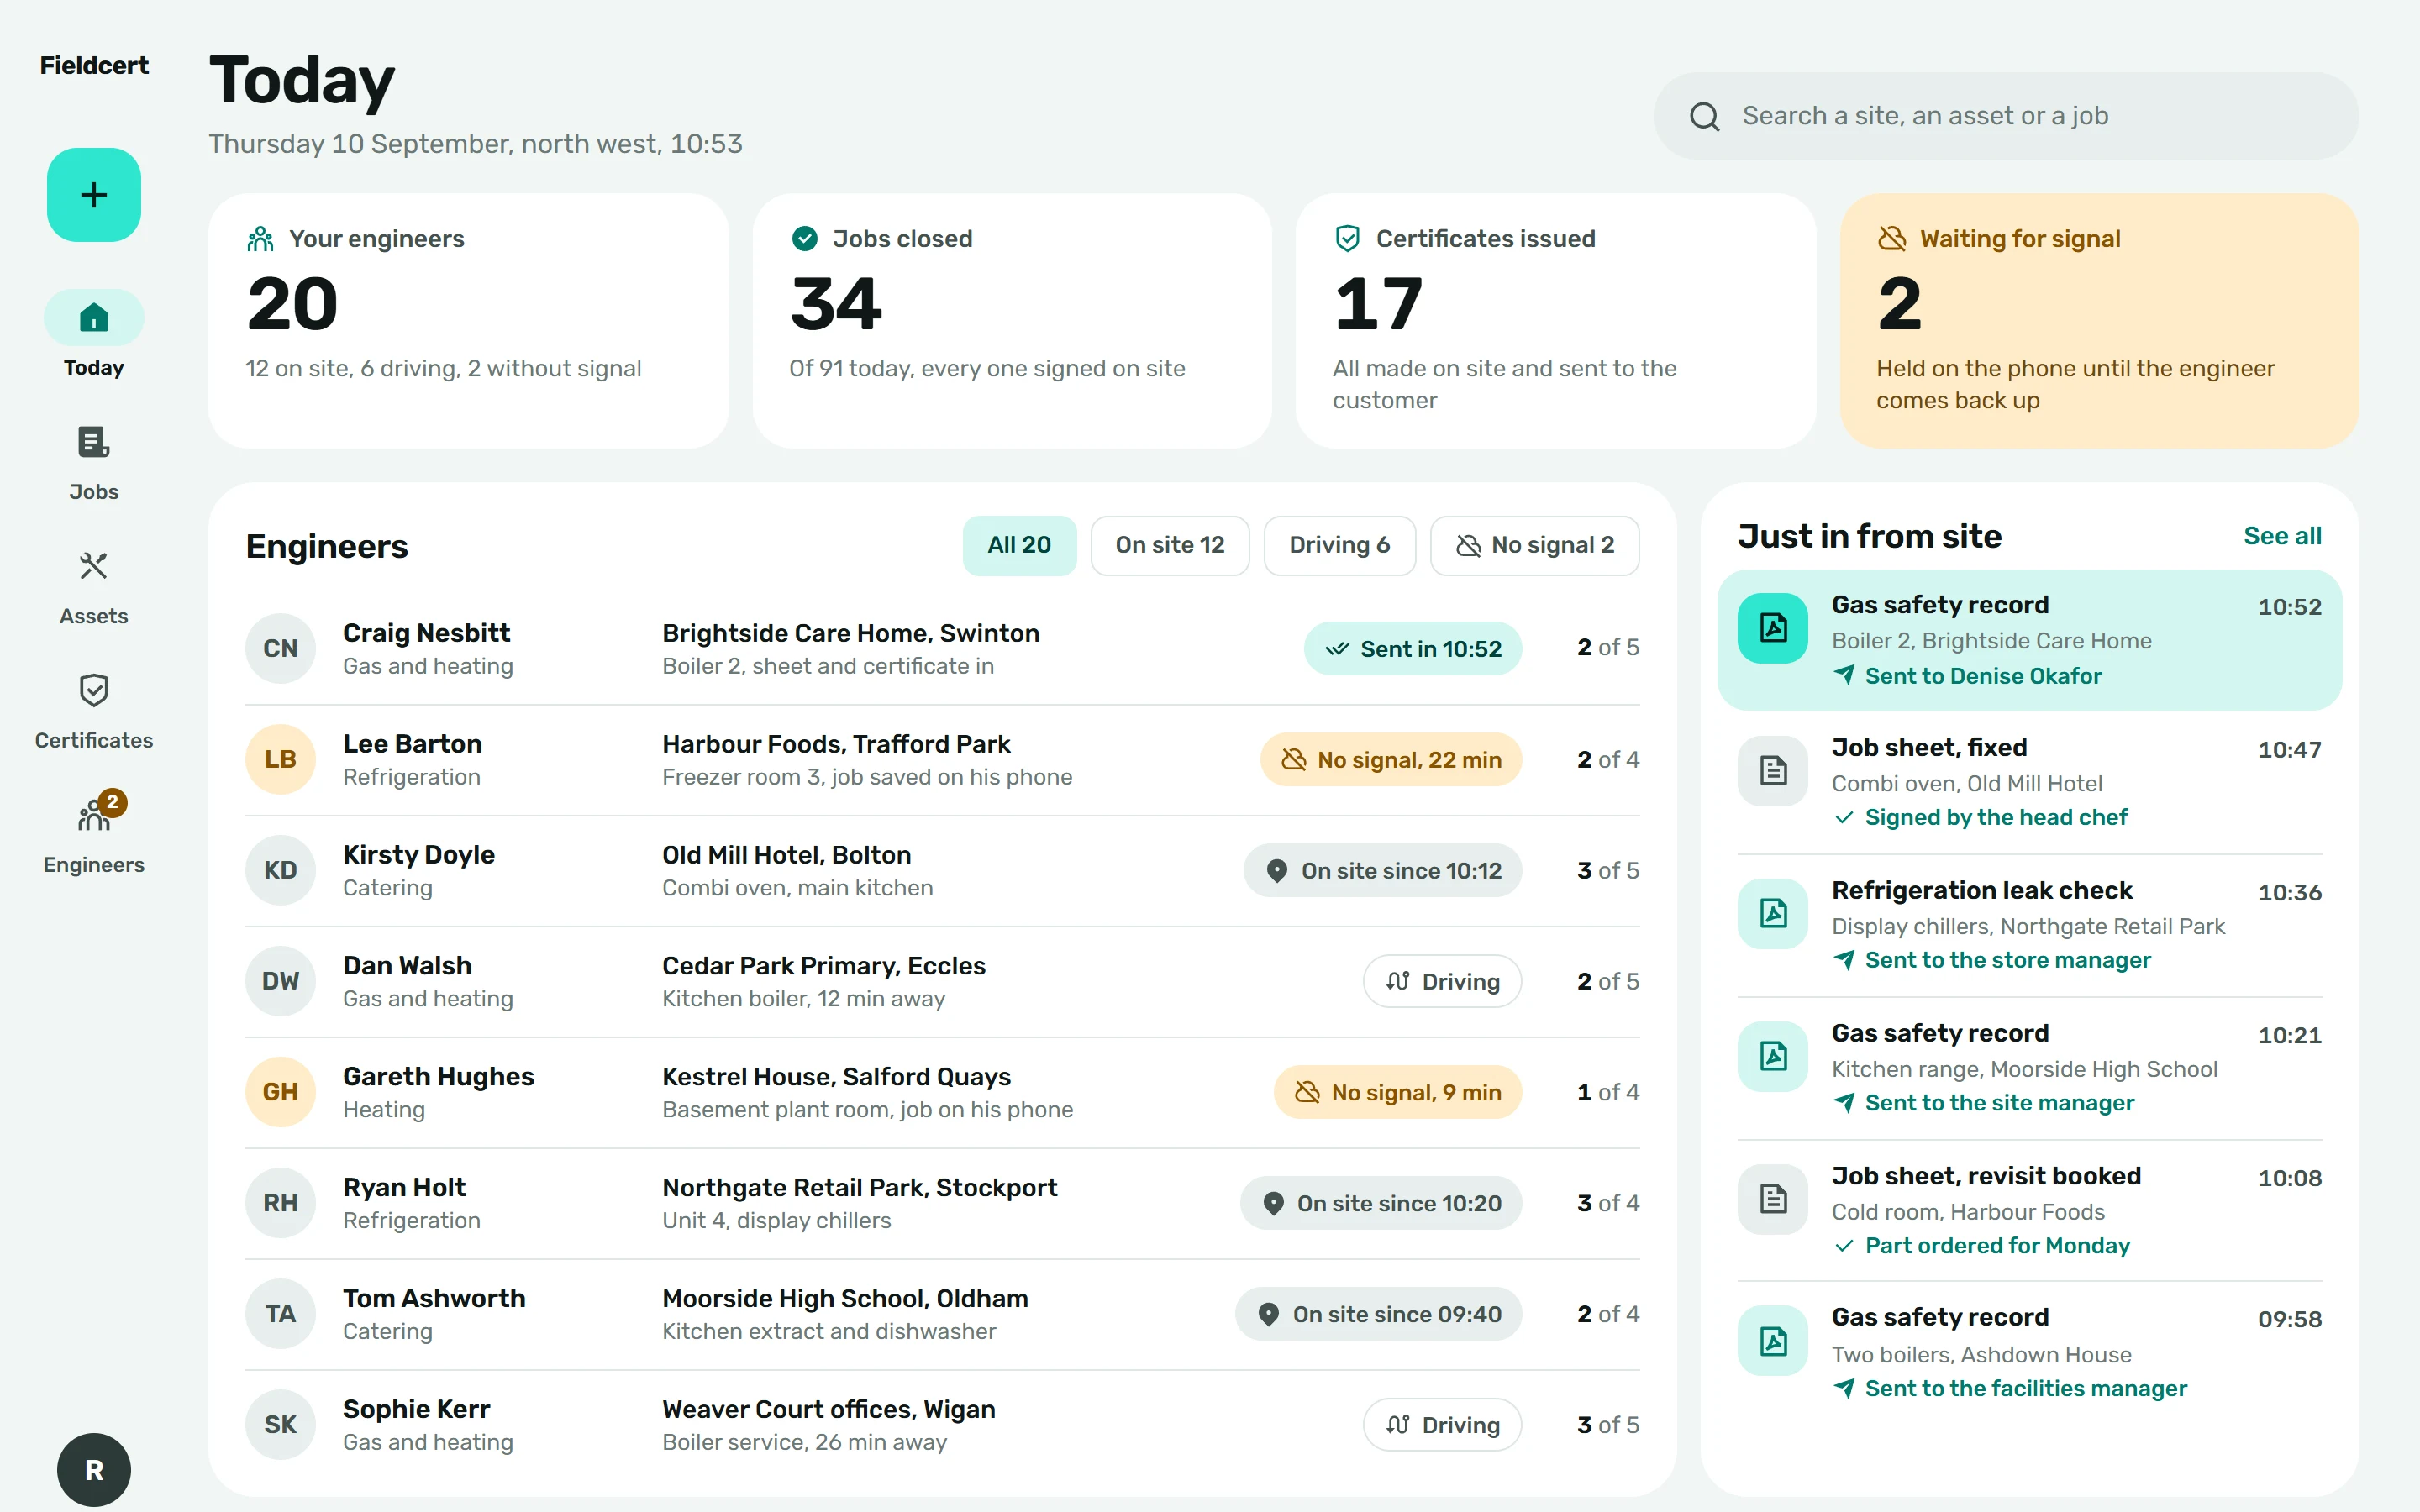Click the TA avatar for Tom Ashworth
The width and height of the screenshot is (2420, 1512).
pos(281,1314)
